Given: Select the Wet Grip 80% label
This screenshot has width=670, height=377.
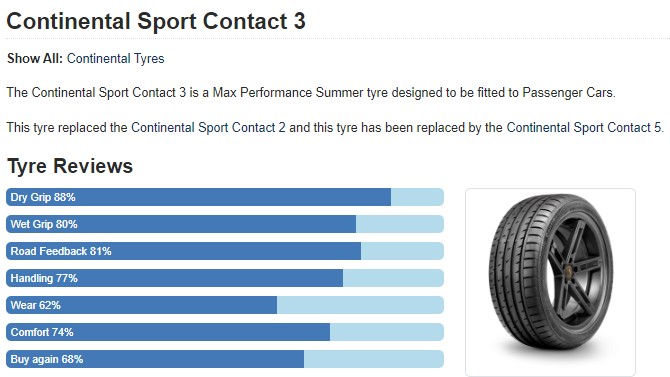Looking at the screenshot, I should tap(44, 224).
